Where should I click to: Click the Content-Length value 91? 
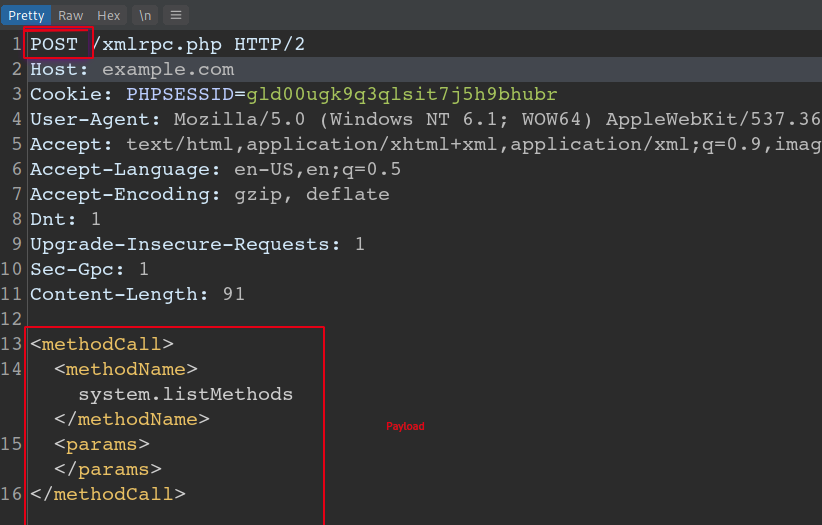[x=234, y=294]
